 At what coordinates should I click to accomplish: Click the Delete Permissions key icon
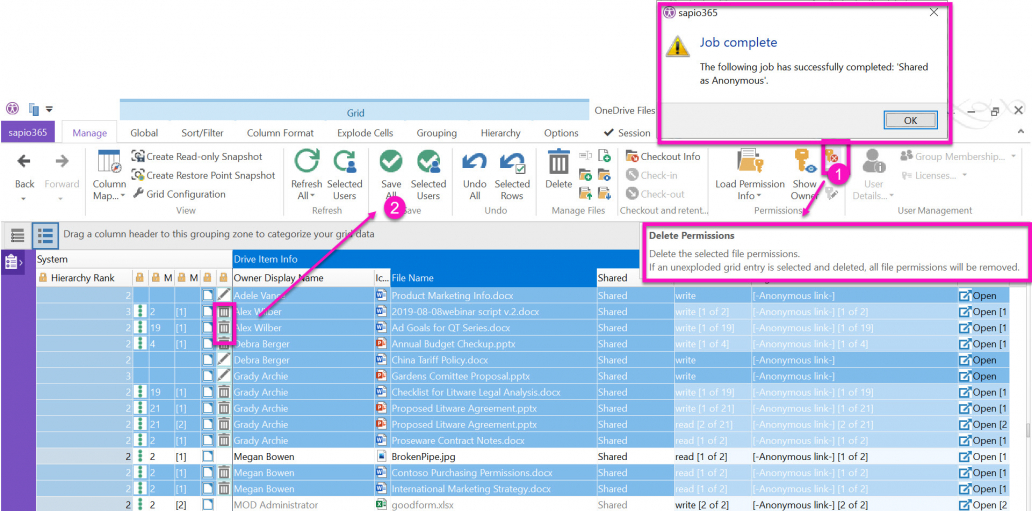[x=832, y=157]
